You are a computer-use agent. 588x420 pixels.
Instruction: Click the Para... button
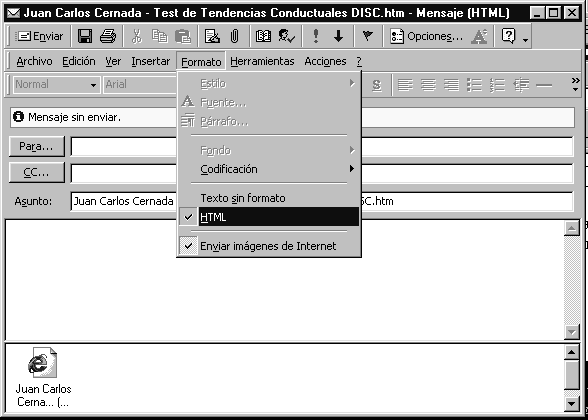(36, 146)
